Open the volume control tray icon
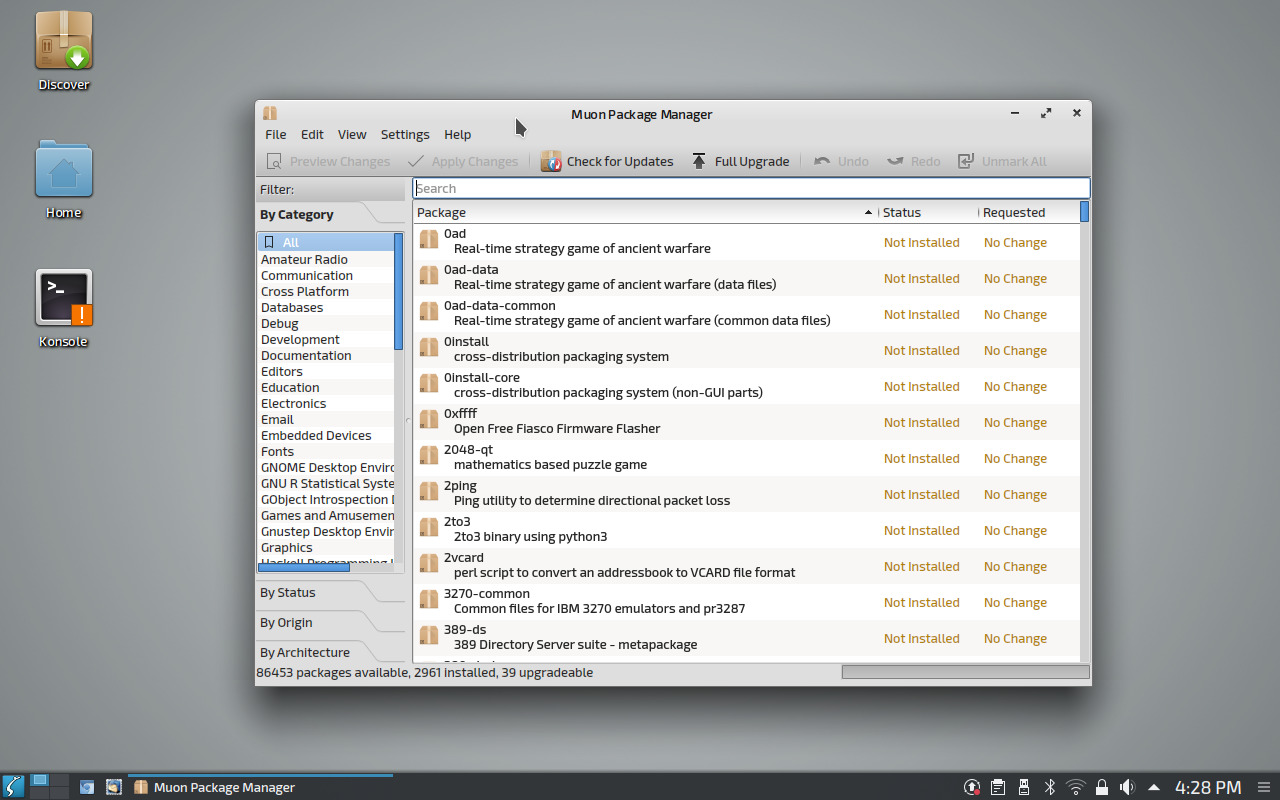 1128,787
